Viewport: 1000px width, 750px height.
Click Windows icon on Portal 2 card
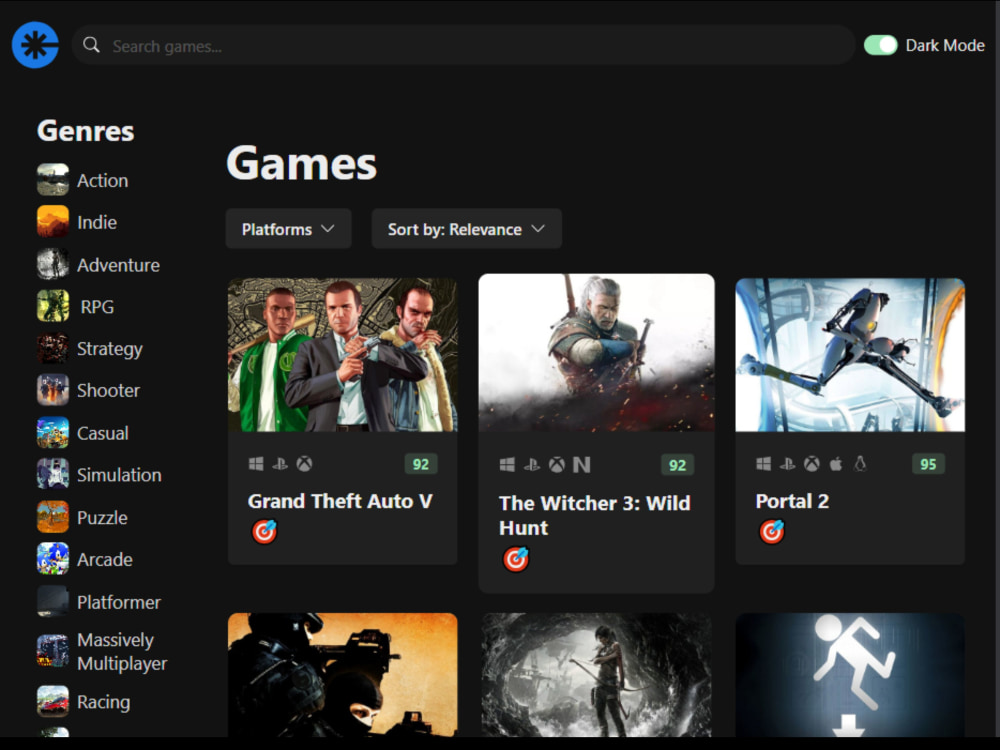(763, 464)
